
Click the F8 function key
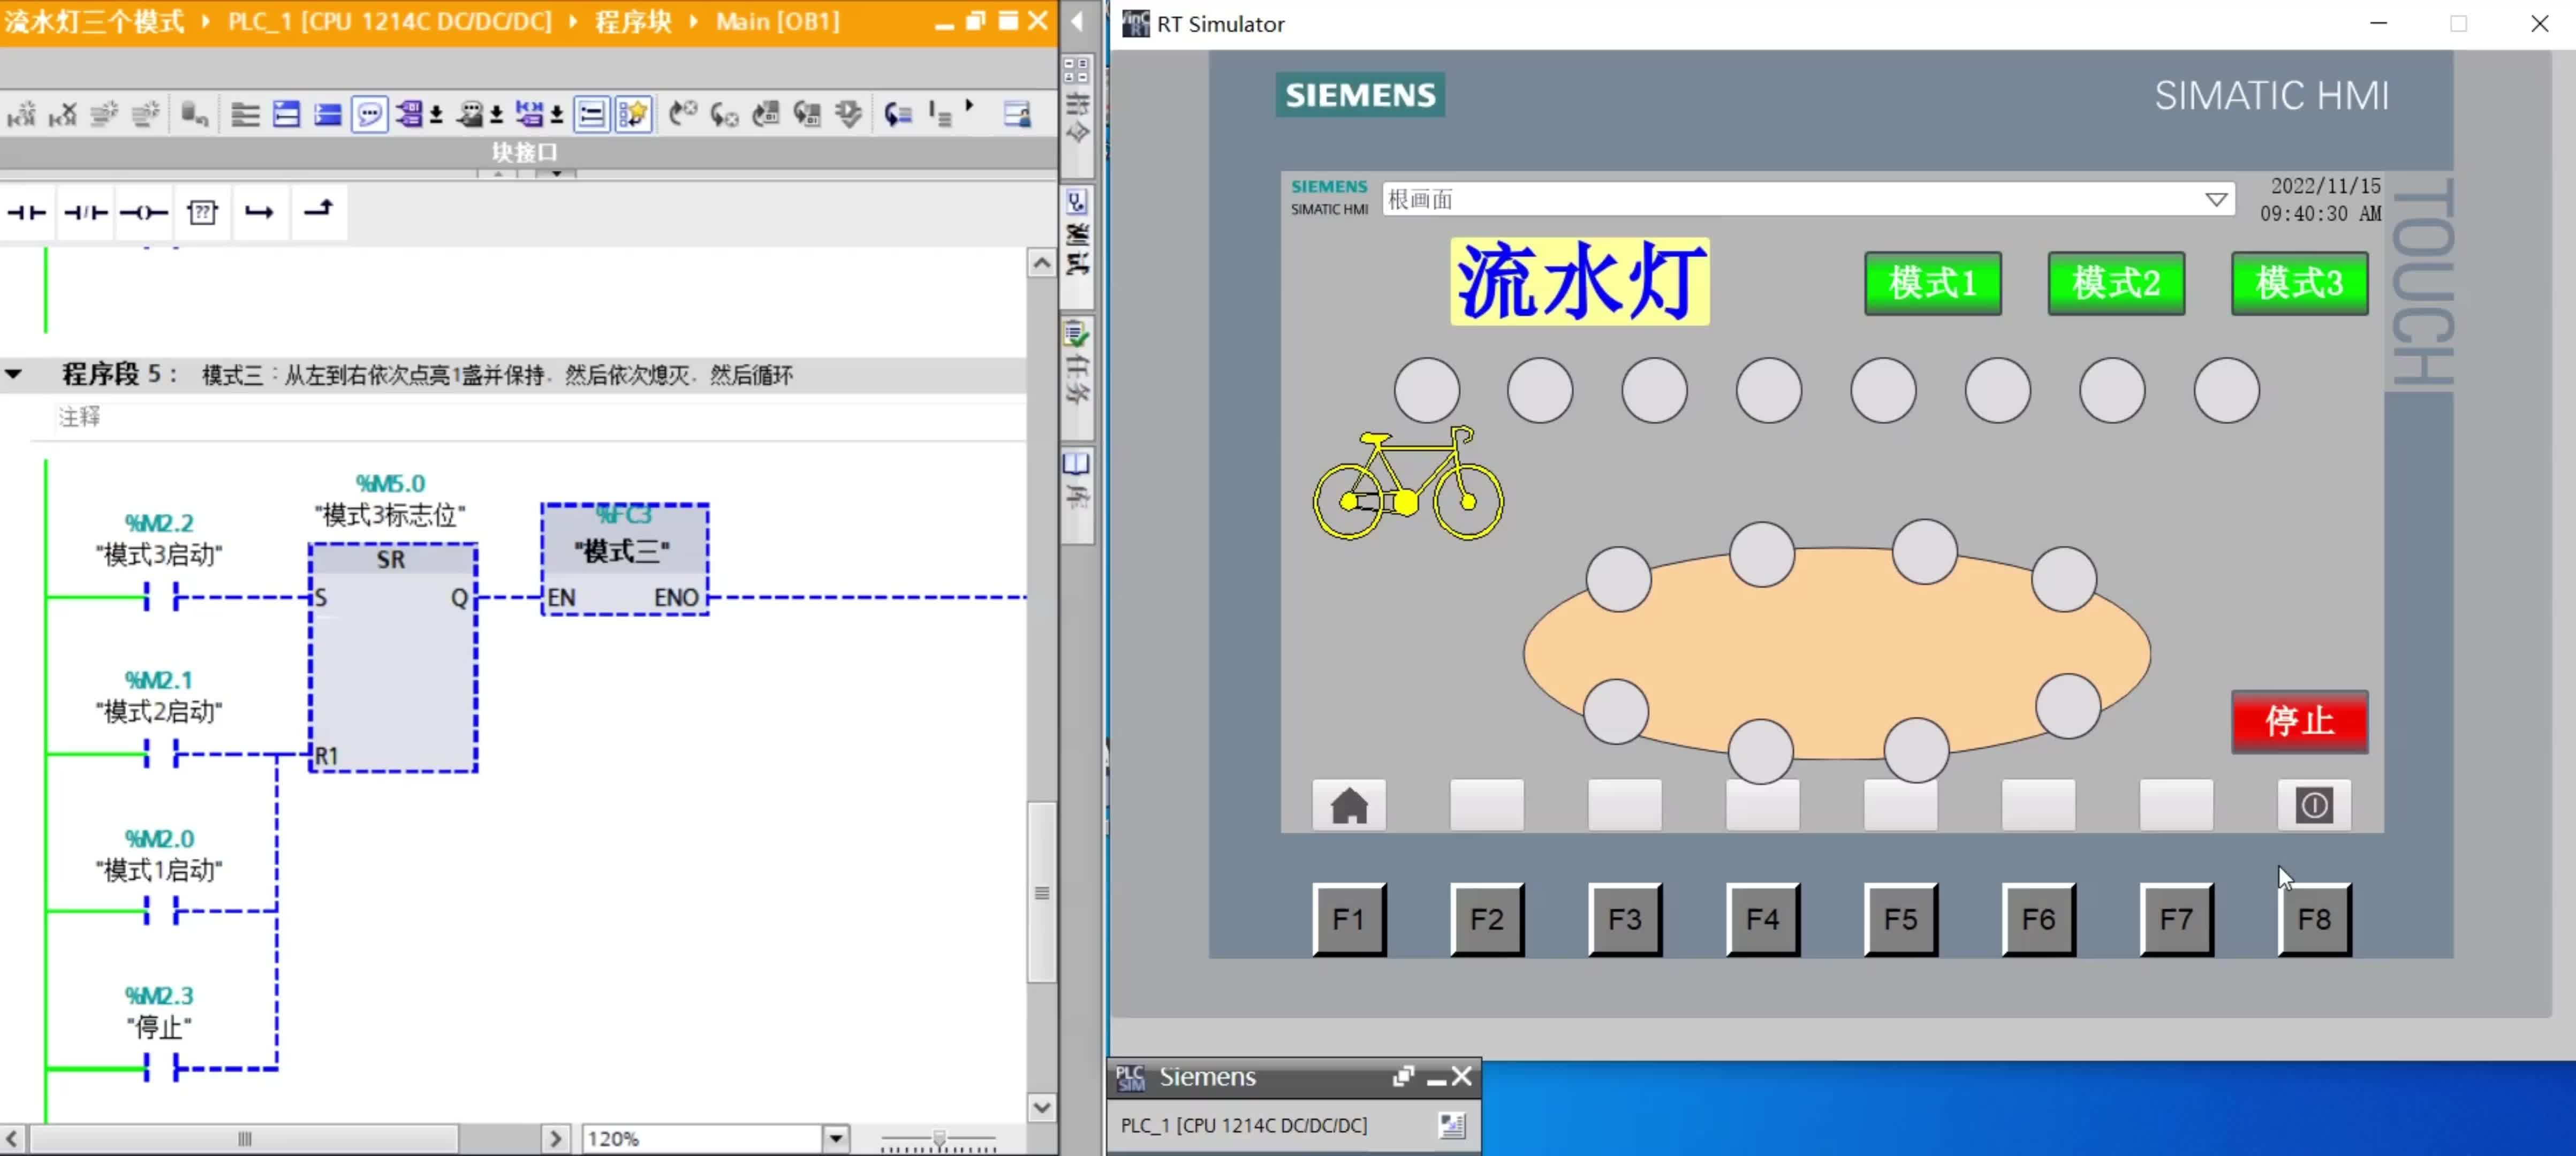[2314, 919]
